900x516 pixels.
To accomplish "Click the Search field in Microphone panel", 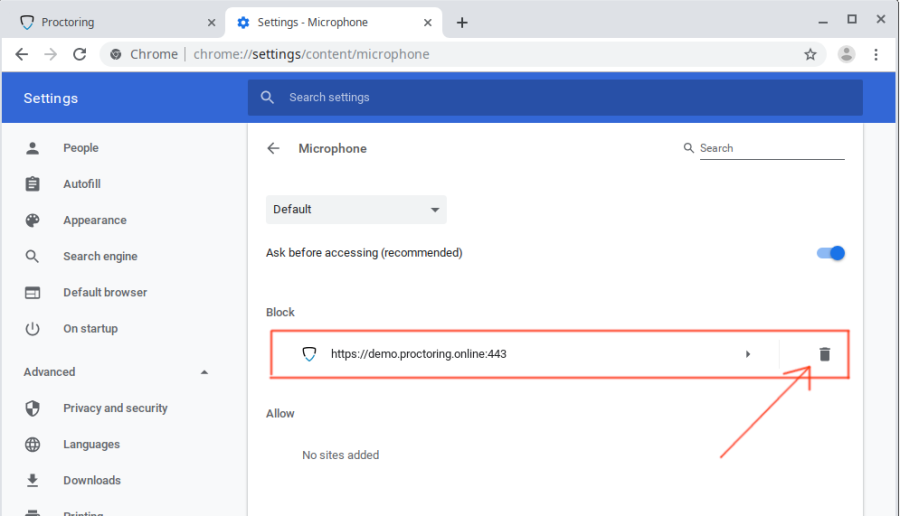I will 772,148.
